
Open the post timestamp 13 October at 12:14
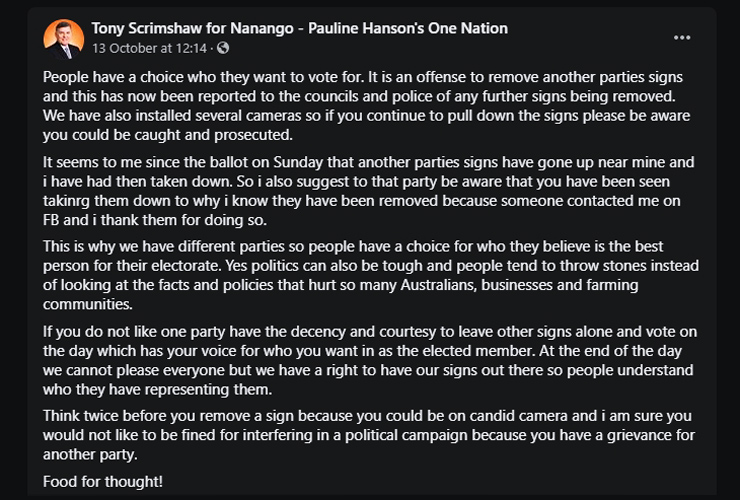tap(150, 48)
